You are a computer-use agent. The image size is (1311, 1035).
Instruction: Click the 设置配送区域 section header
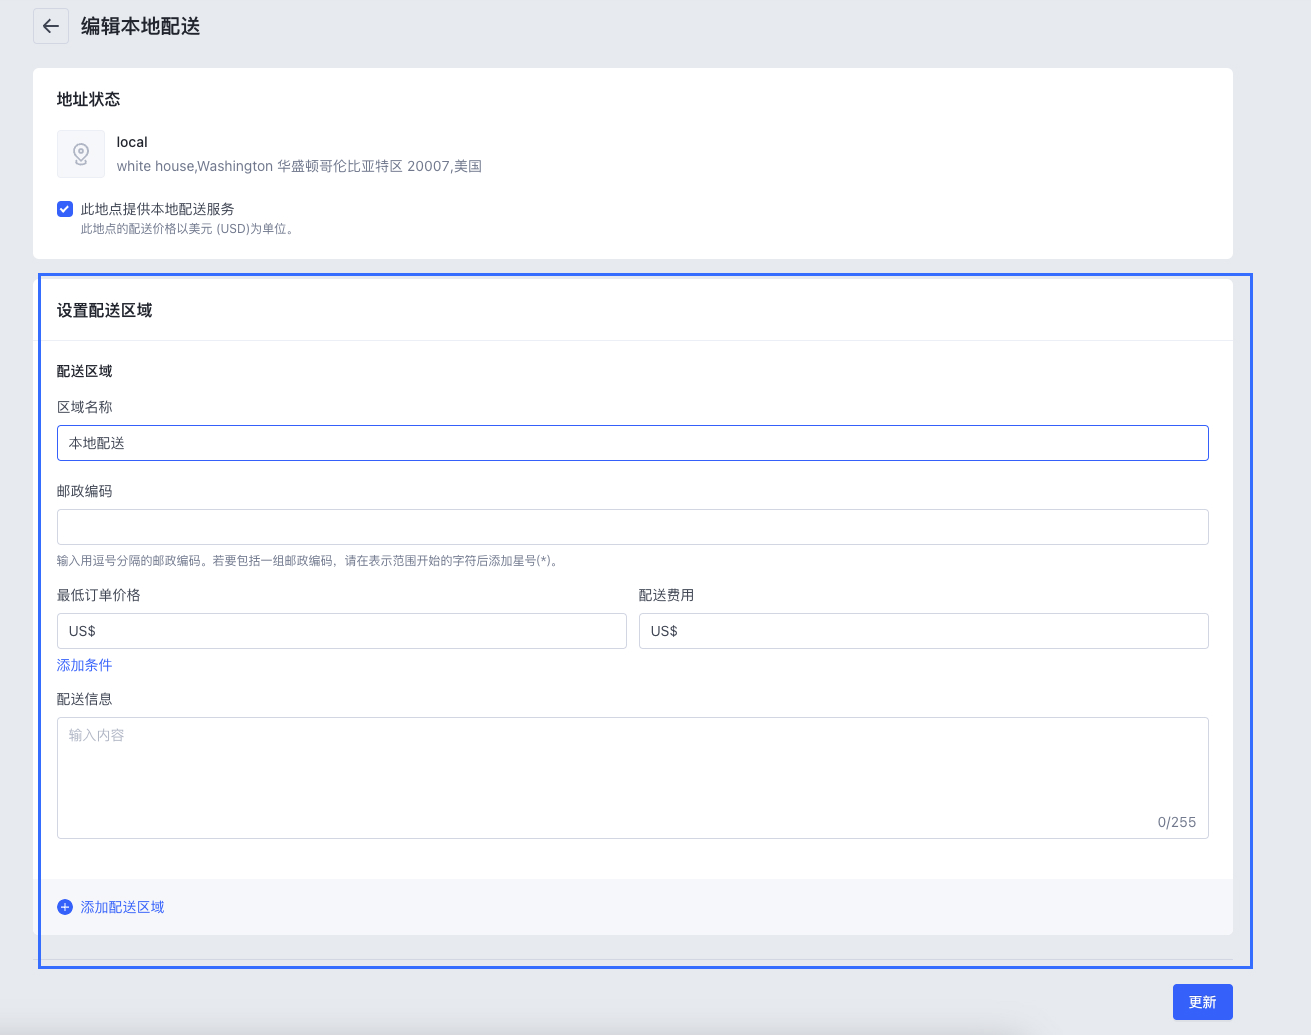[x=105, y=310]
